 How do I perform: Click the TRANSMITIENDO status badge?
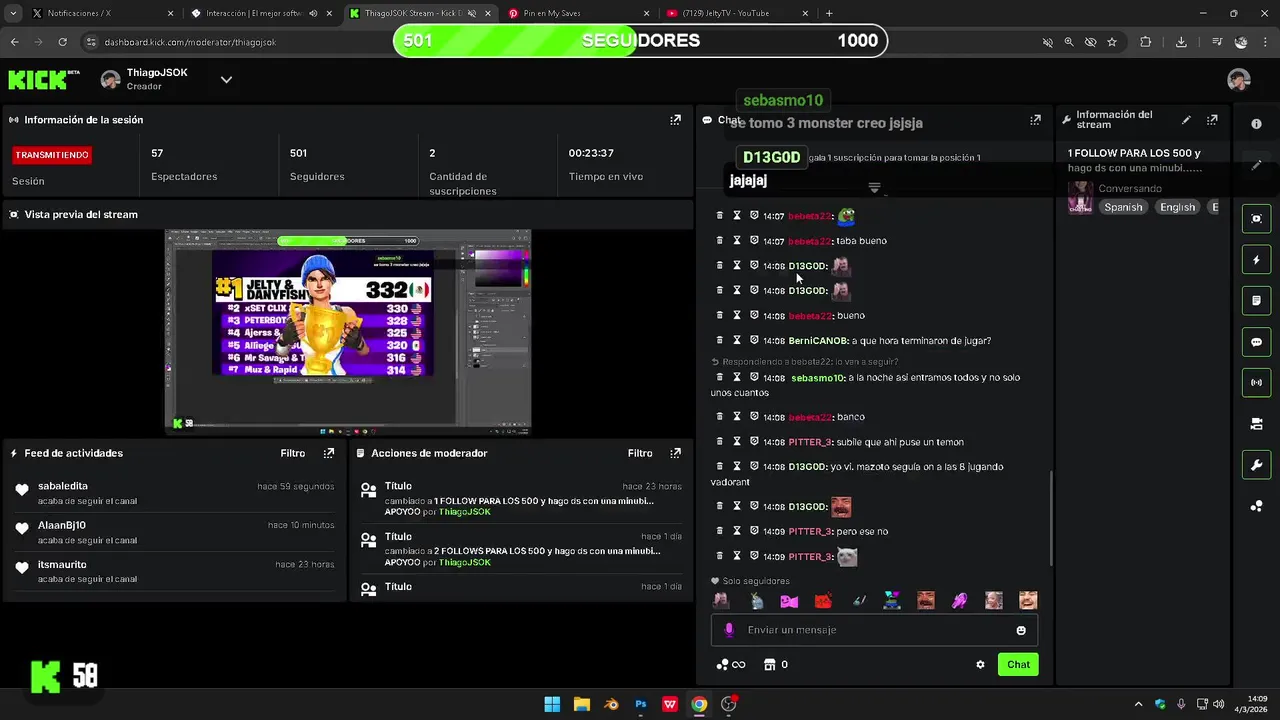click(x=52, y=155)
